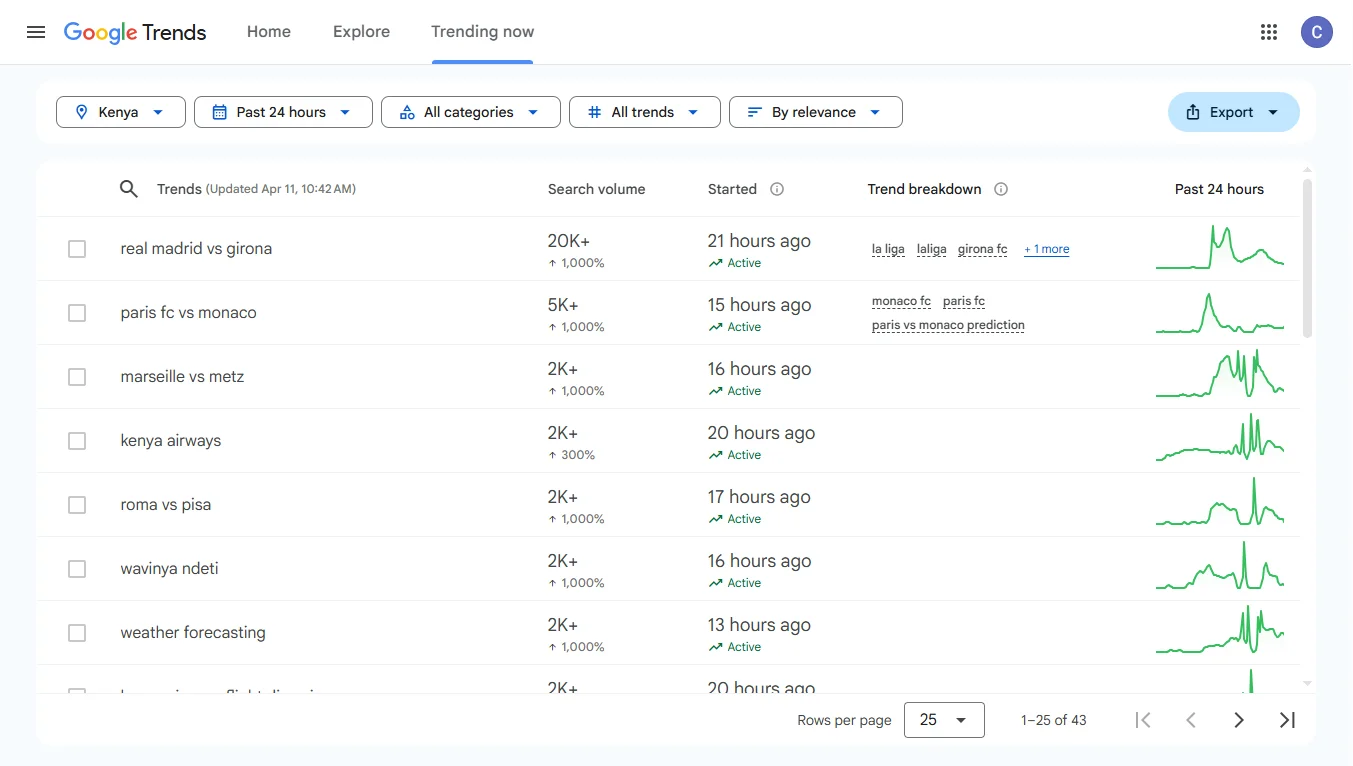Click the export share icon
The height and width of the screenshot is (766, 1353).
click(1193, 112)
